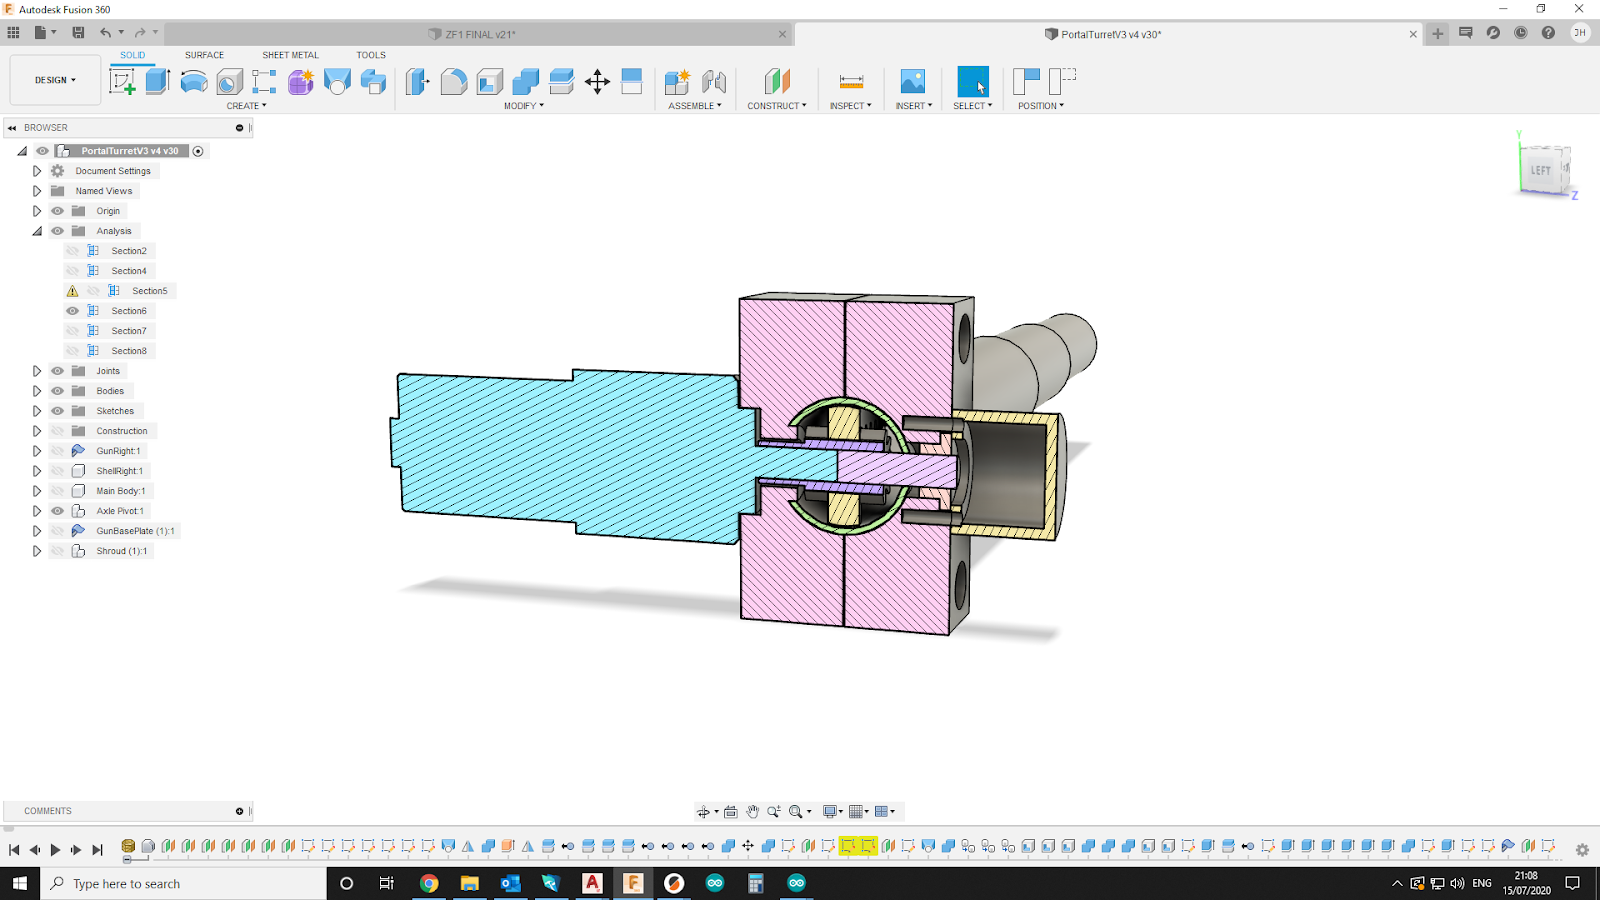Select the Pan hand tool in navigation bar
The image size is (1600, 900).
[x=753, y=812]
